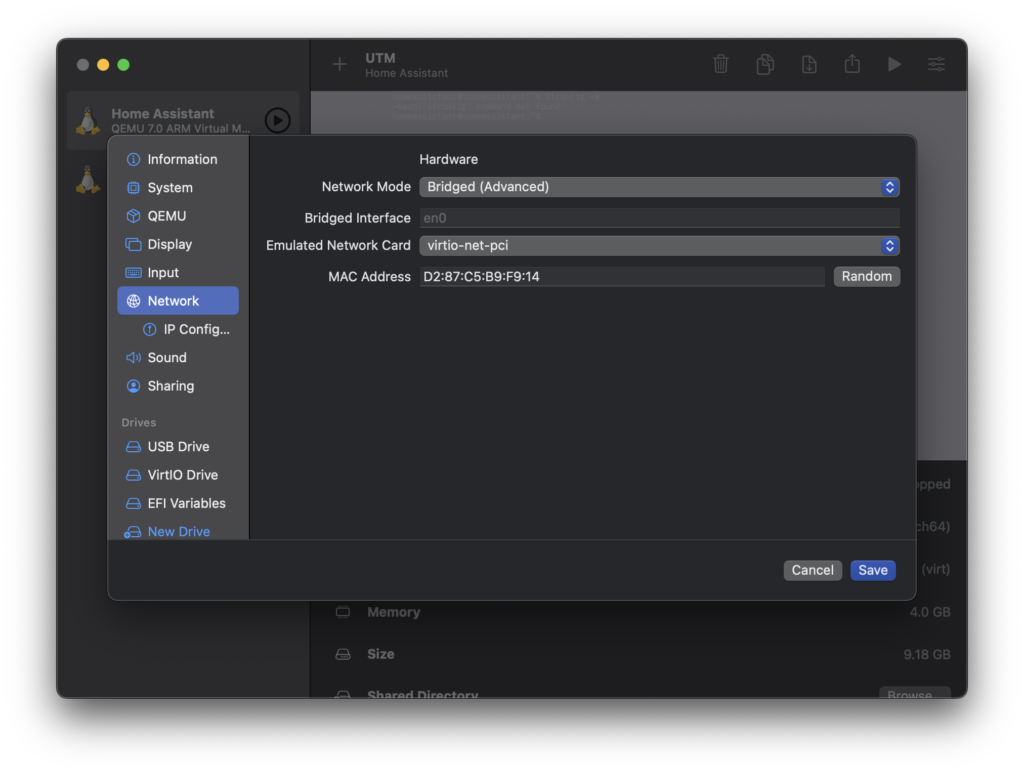The height and width of the screenshot is (773, 1024).
Task: Open the Network Mode dropdown
Action: [659, 187]
